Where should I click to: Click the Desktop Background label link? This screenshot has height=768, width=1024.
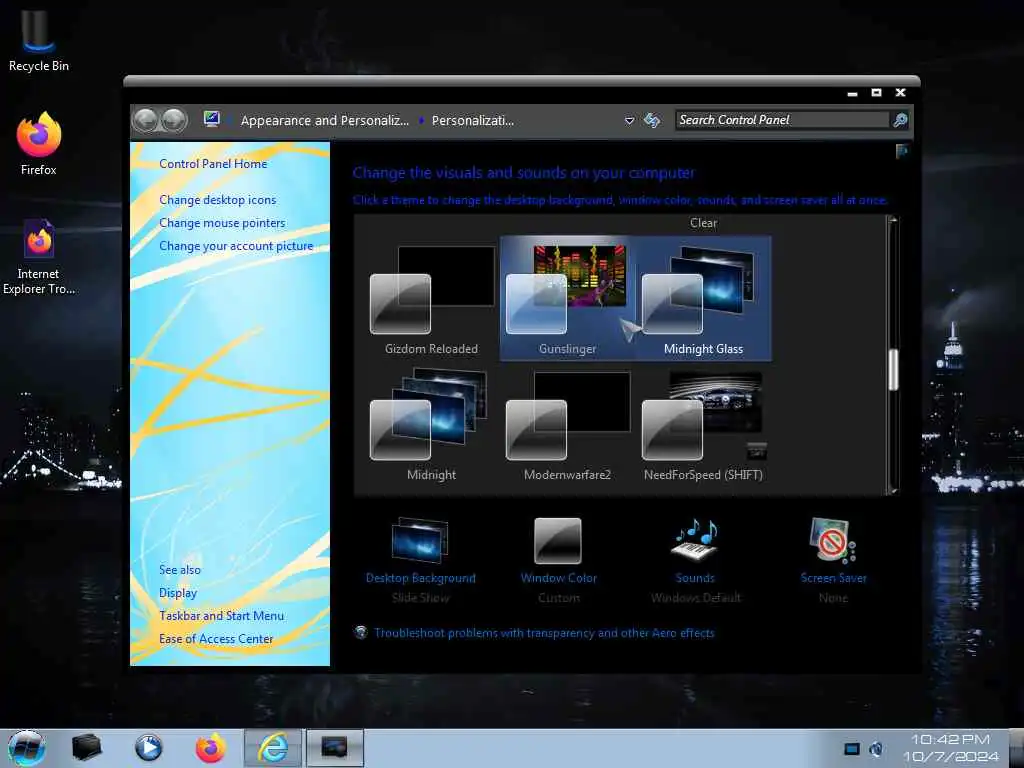tap(421, 578)
